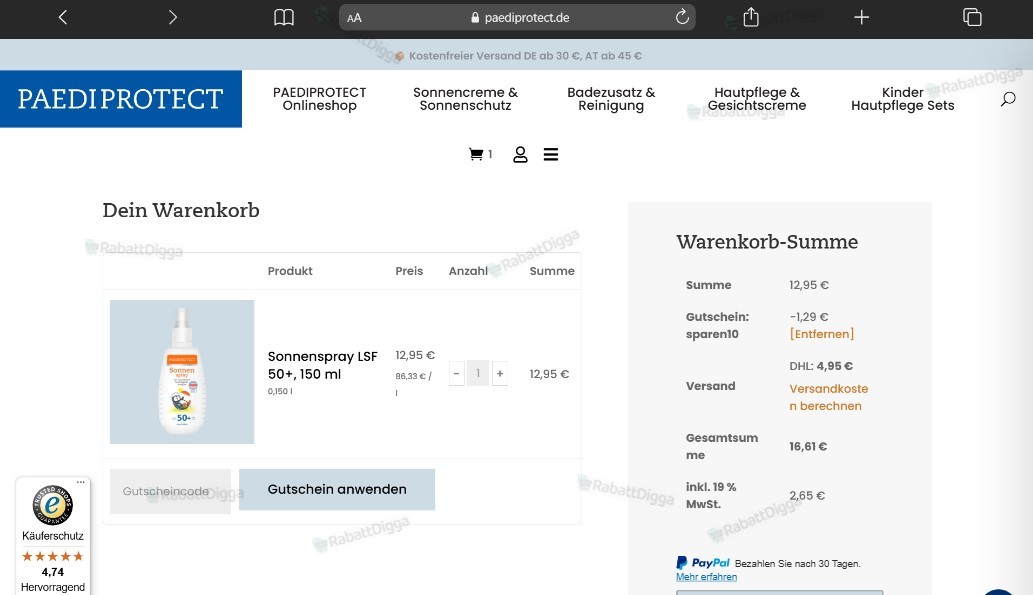Click the Gutscheincode input field
Image resolution: width=1033 pixels, height=595 pixels.
[171, 491]
